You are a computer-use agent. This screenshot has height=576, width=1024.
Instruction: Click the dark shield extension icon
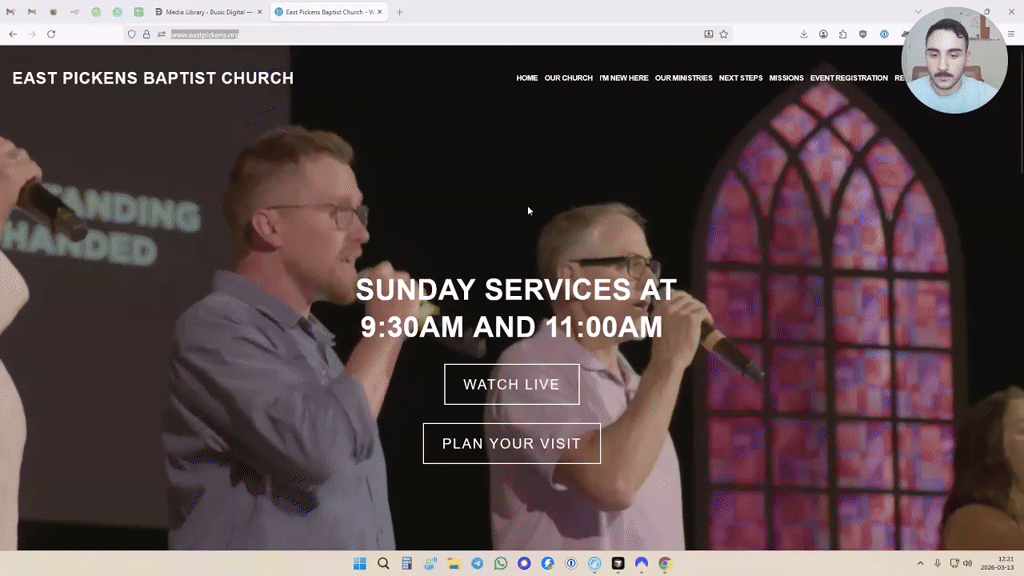tap(863, 34)
